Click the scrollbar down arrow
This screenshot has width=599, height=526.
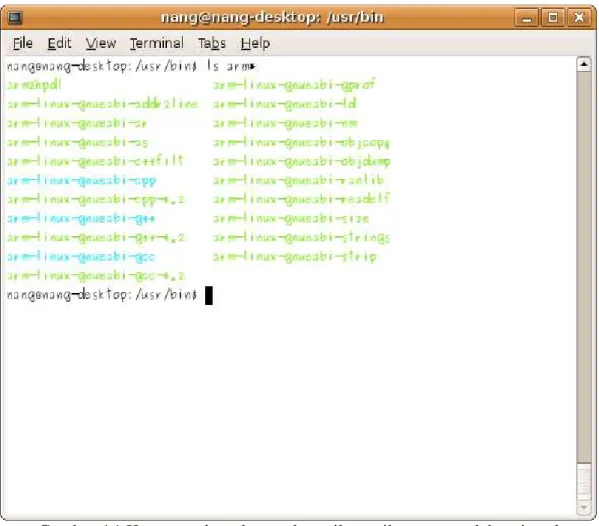[584, 507]
